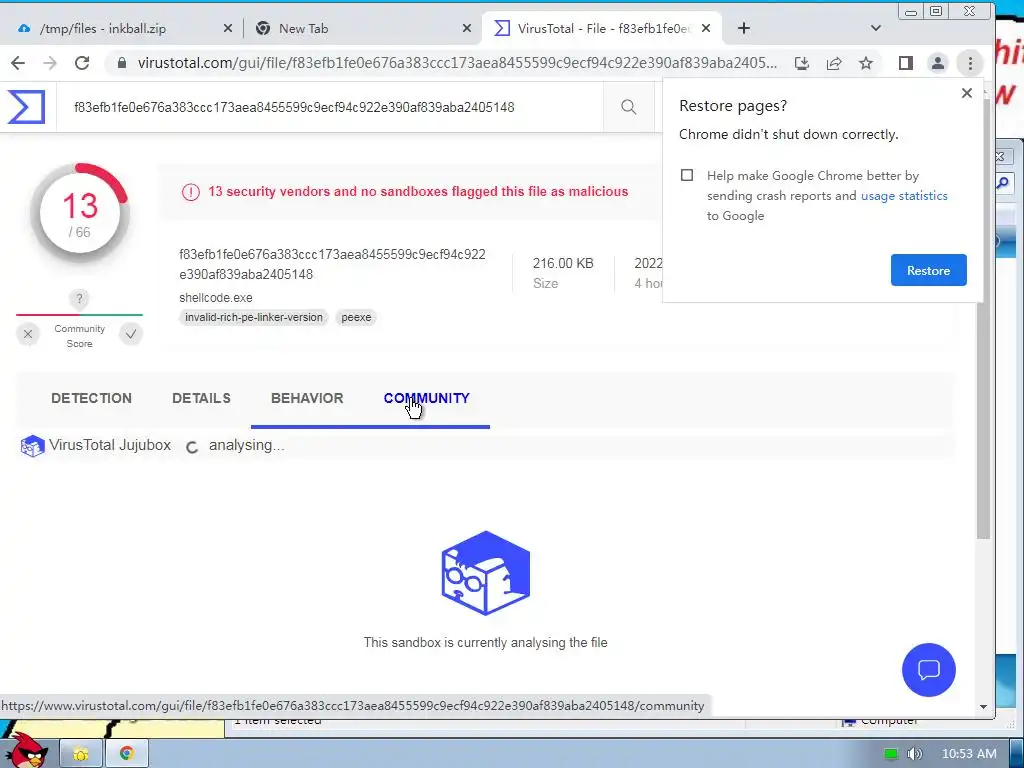Switch to the BEHAVIOR tab
Screen dimensions: 1024x768
coord(307,398)
